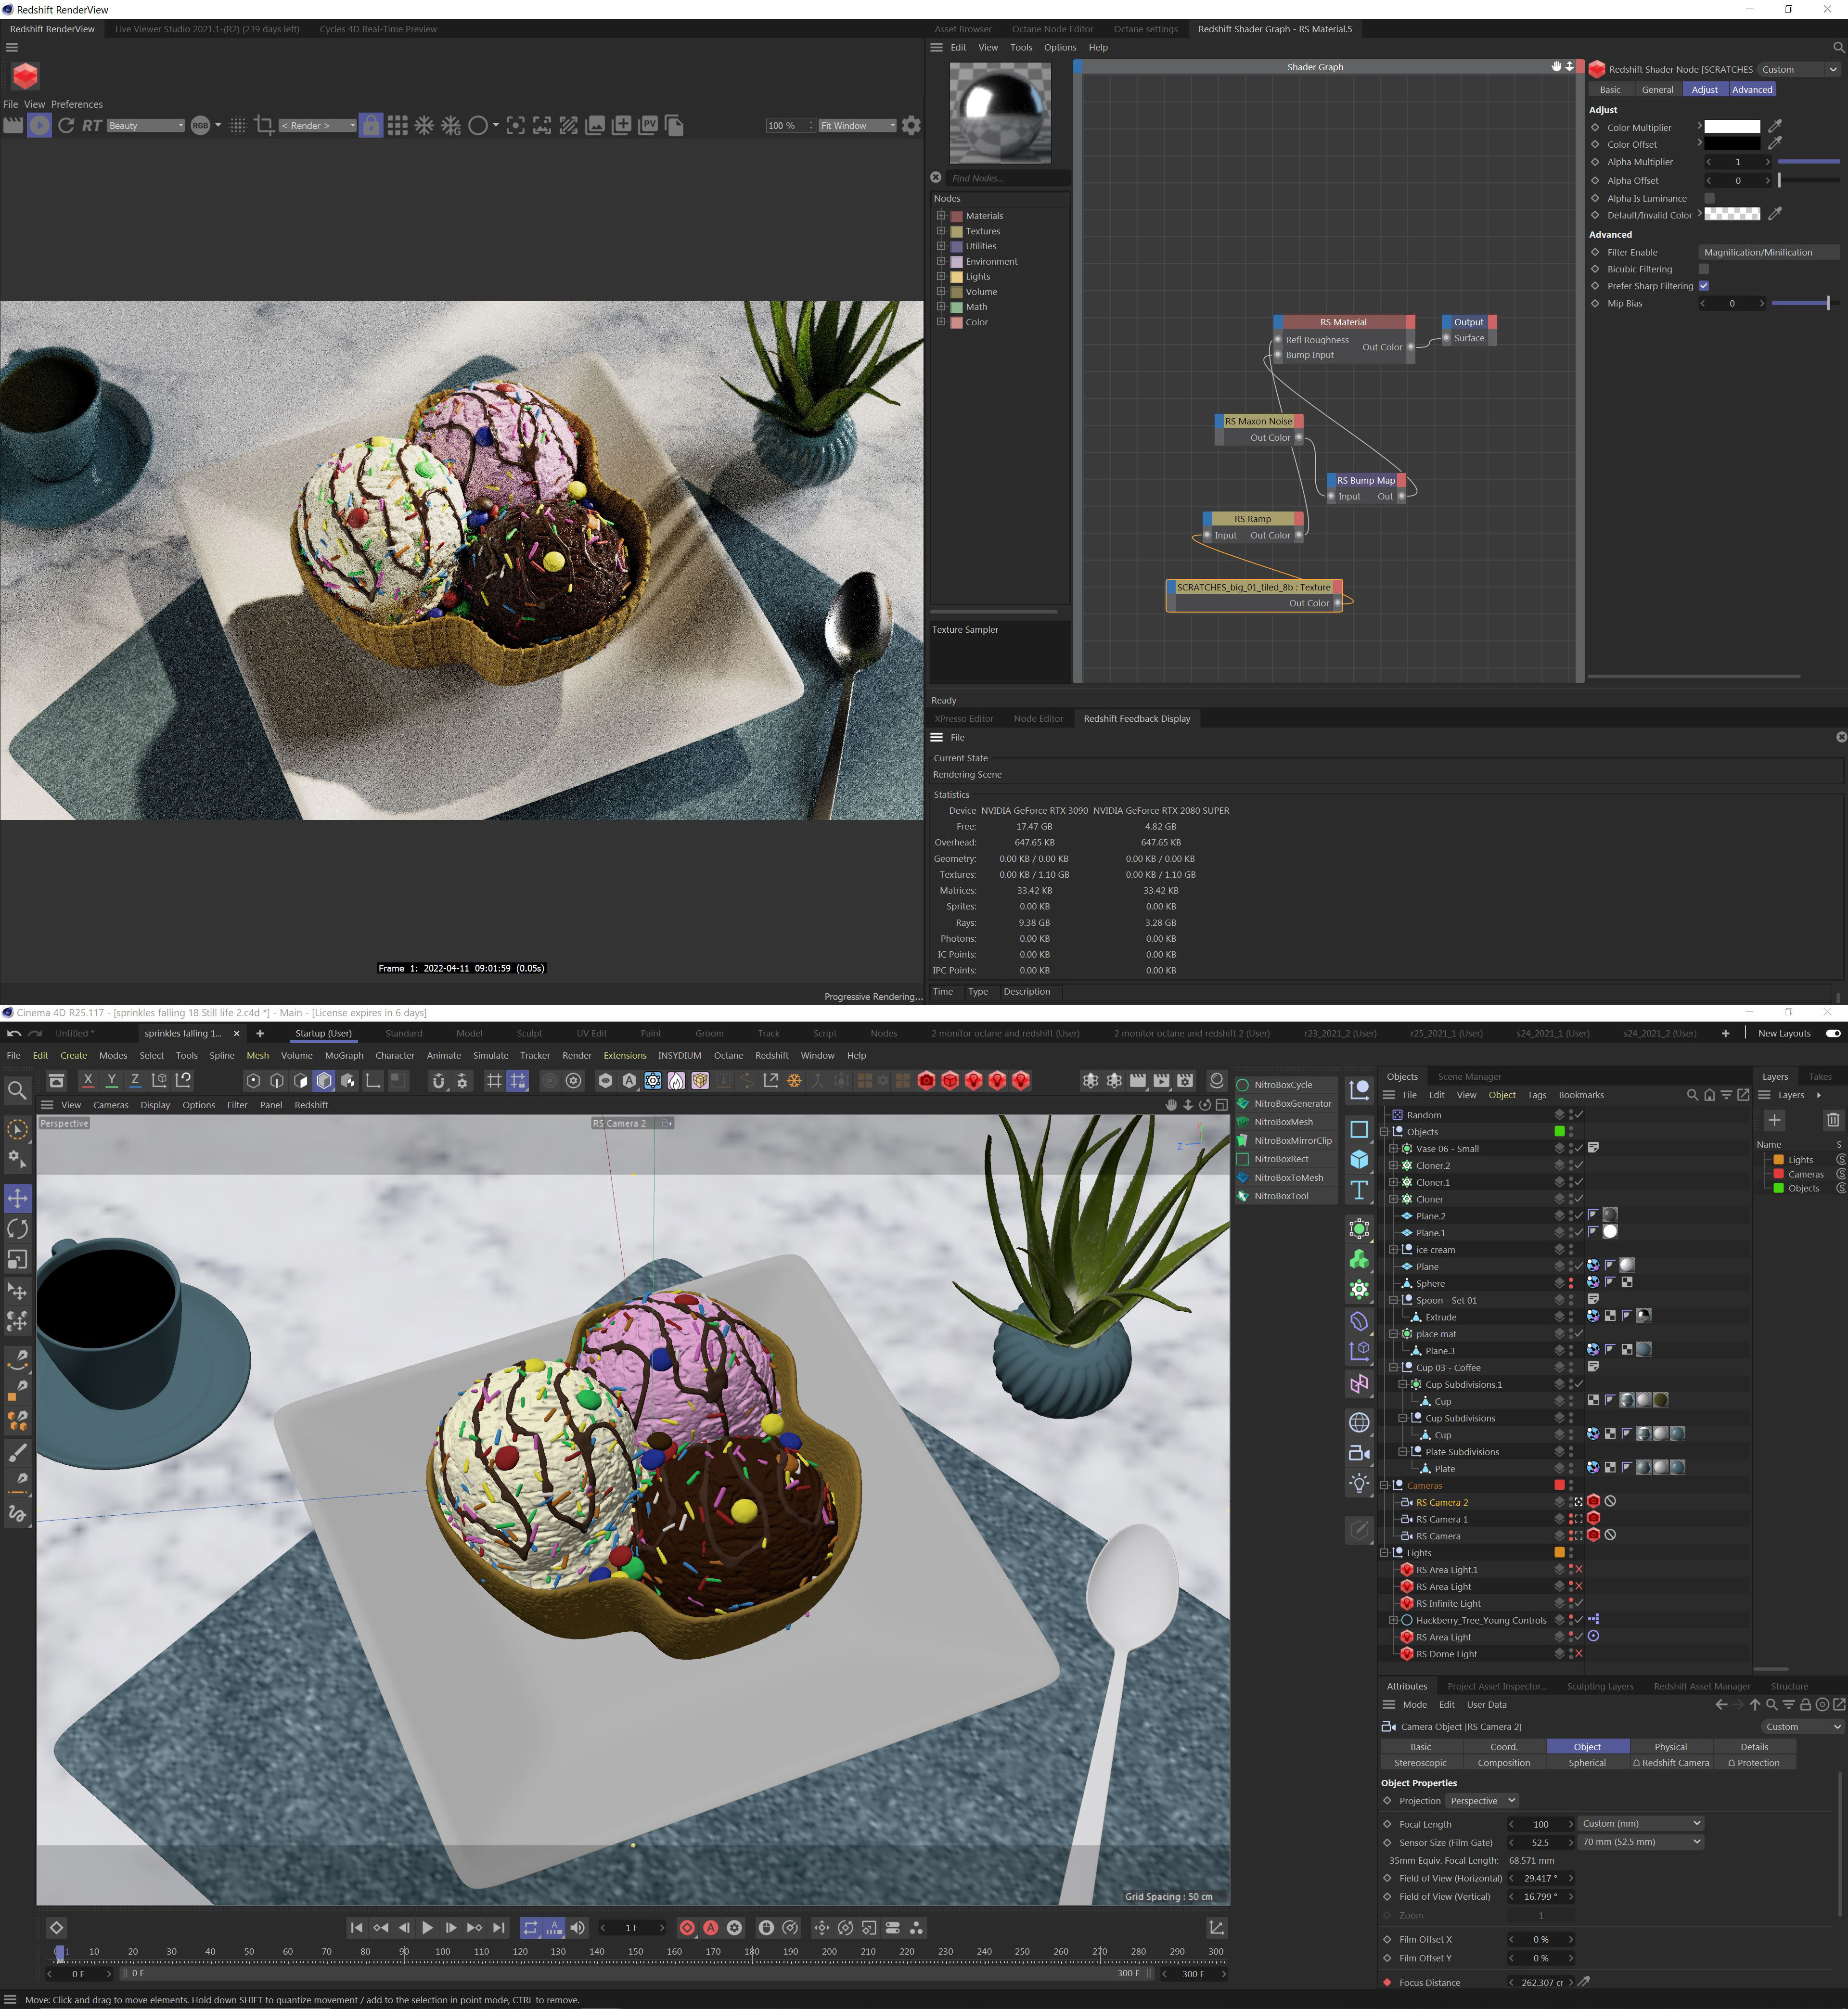Click the Color Multiplier white swatch
The height and width of the screenshot is (2009, 1848).
(1731, 127)
